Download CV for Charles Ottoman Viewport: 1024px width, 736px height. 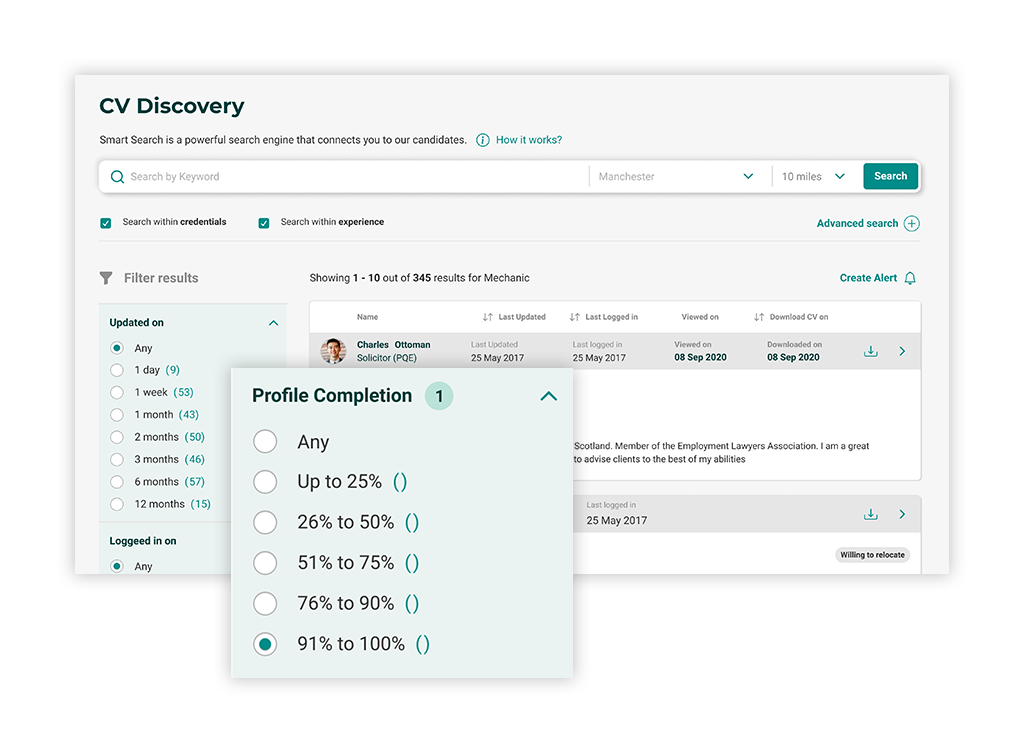click(x=871, y=351)
